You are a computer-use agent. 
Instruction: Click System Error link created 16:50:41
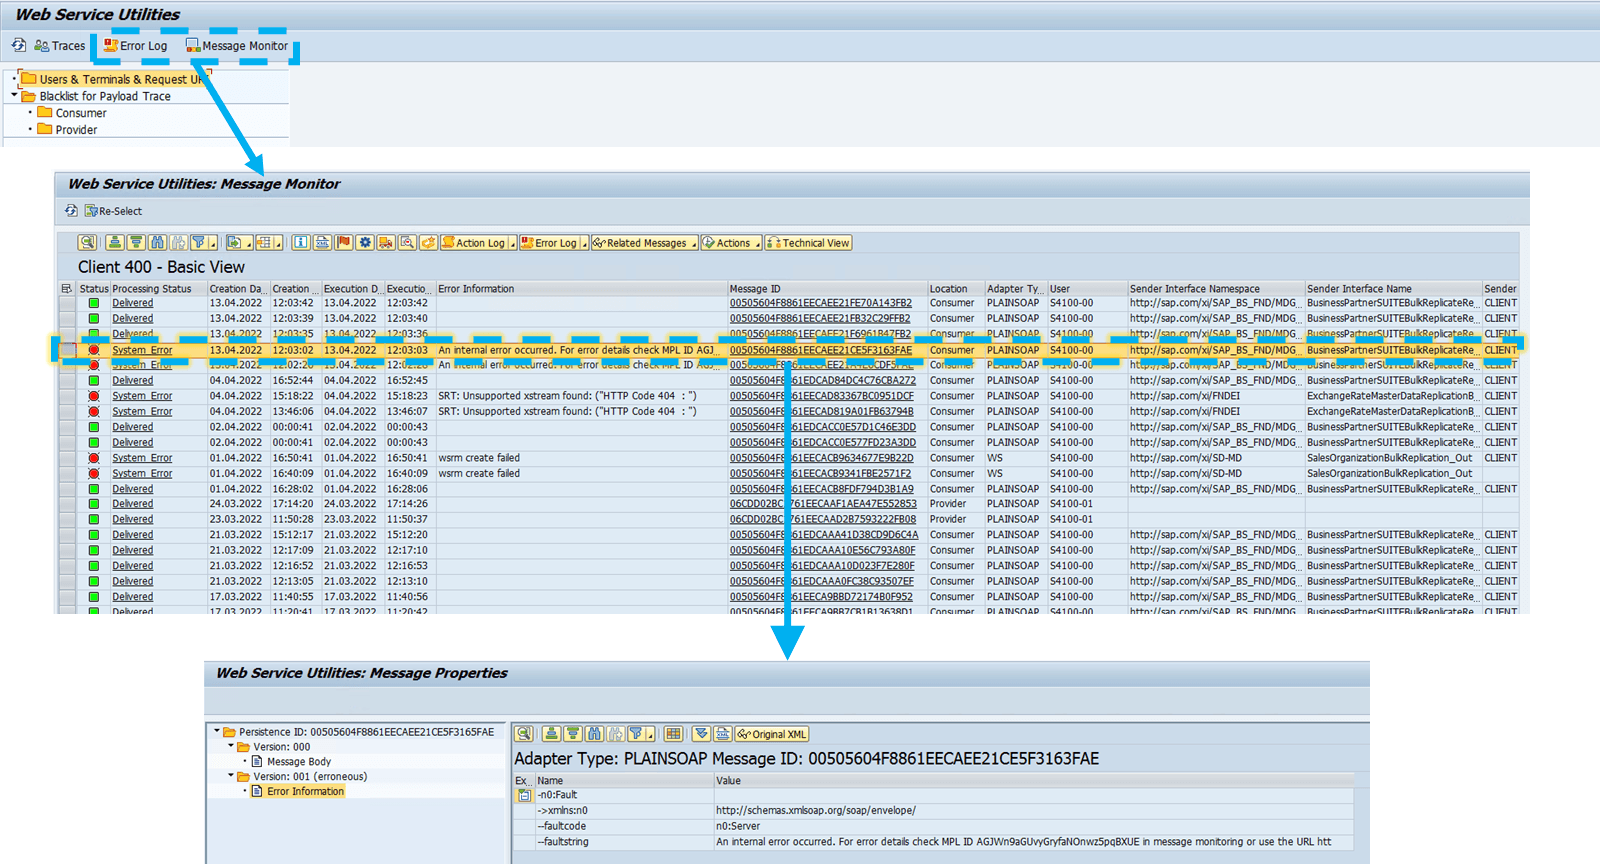(x=142, y=458)
